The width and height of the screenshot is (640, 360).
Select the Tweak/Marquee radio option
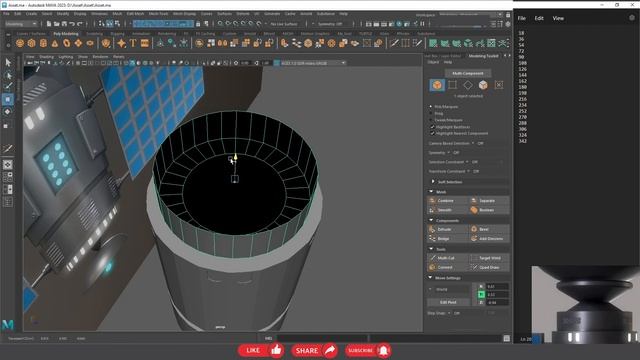point(431,120)
